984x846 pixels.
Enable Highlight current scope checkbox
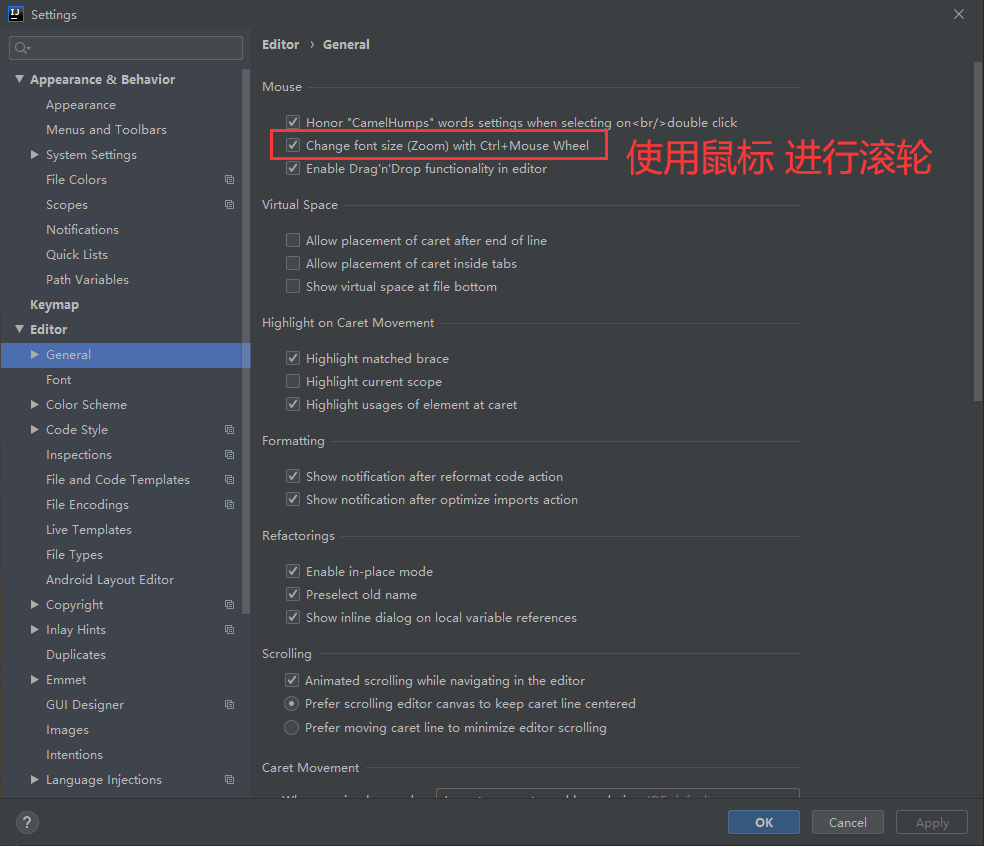point(293,381)
